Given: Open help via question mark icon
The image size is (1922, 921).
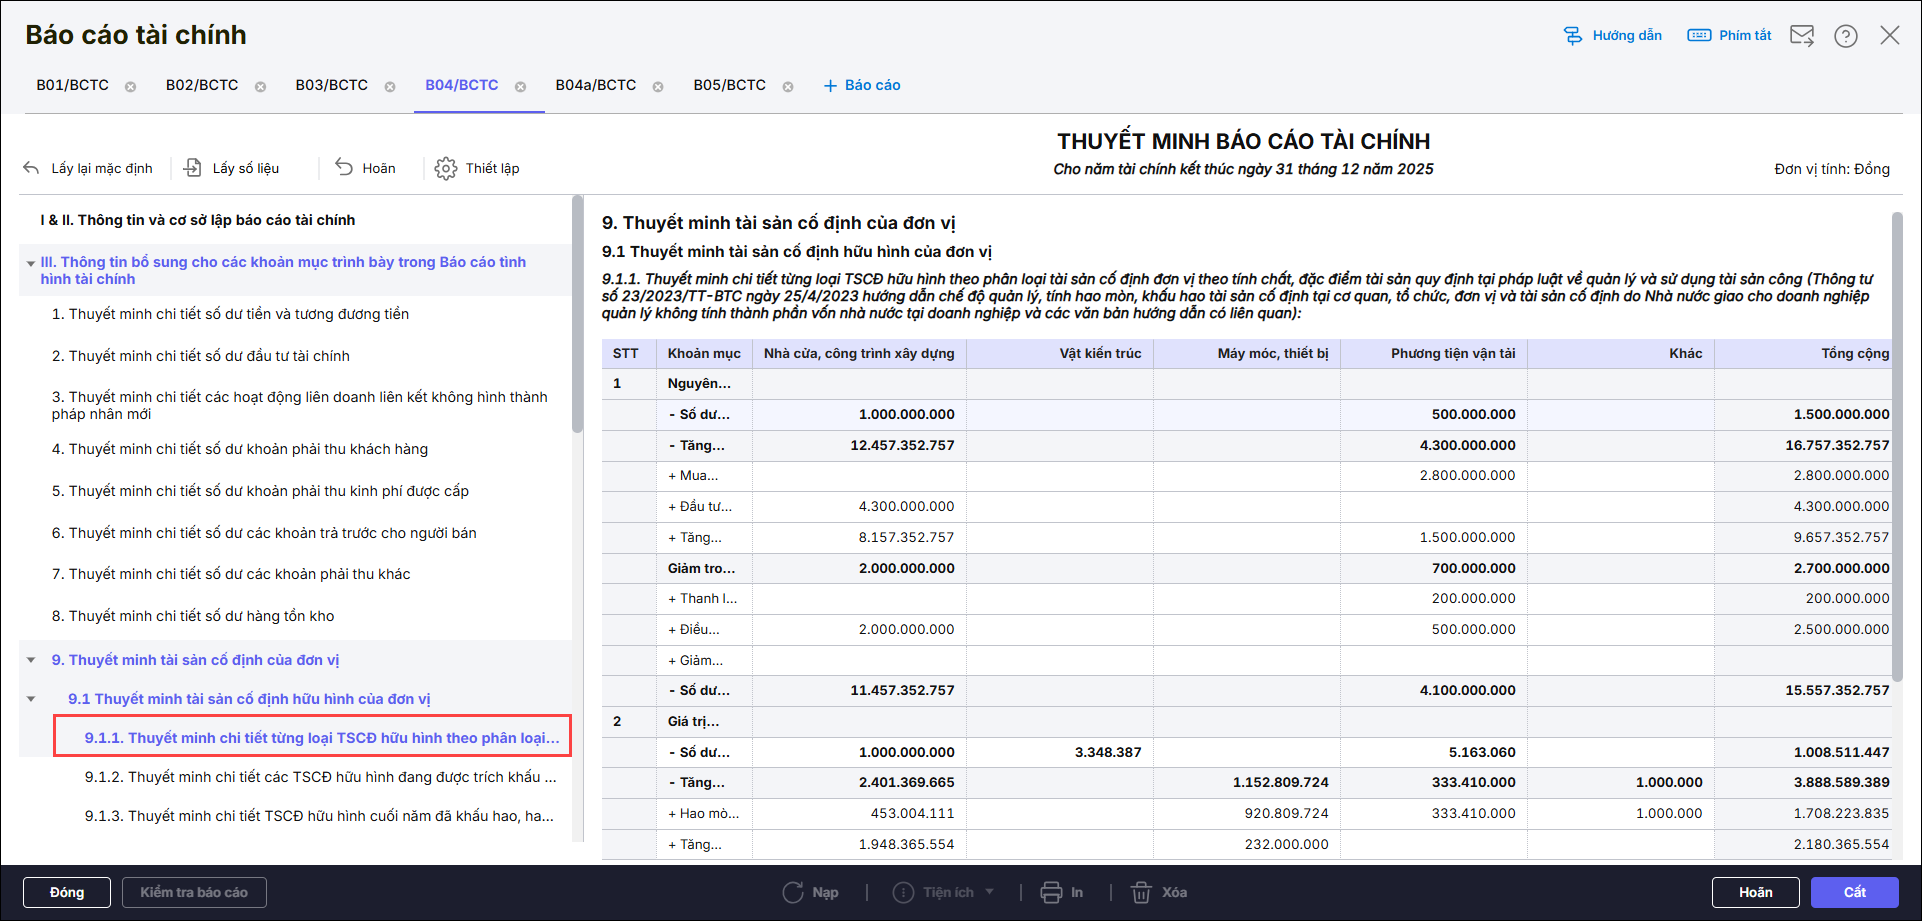Looking at the screenshot, I should tap(1845, 36).
